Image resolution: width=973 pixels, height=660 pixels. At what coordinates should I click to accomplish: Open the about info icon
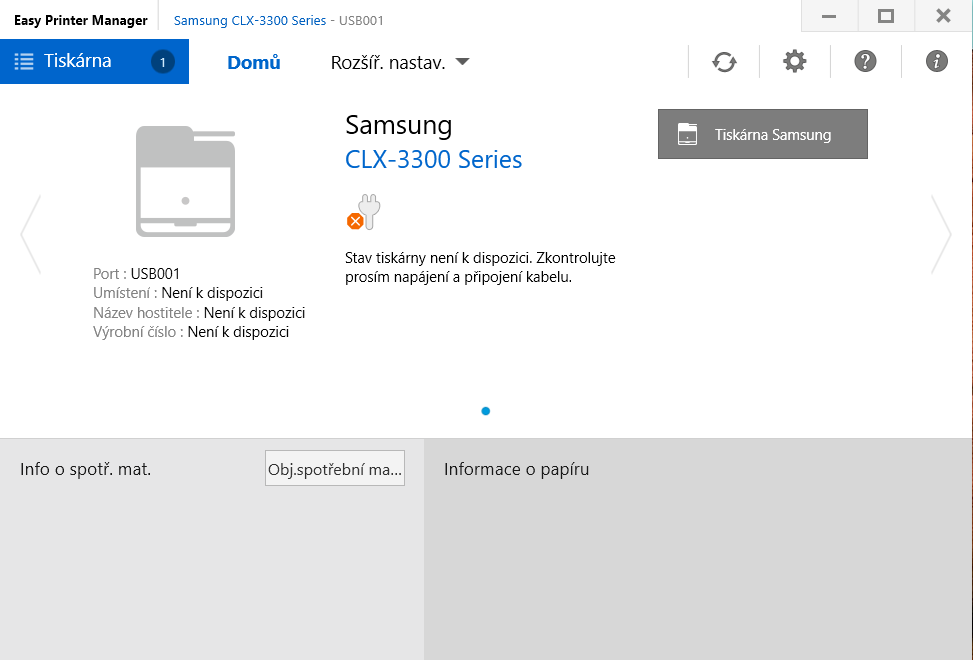[x=937, y=62]
